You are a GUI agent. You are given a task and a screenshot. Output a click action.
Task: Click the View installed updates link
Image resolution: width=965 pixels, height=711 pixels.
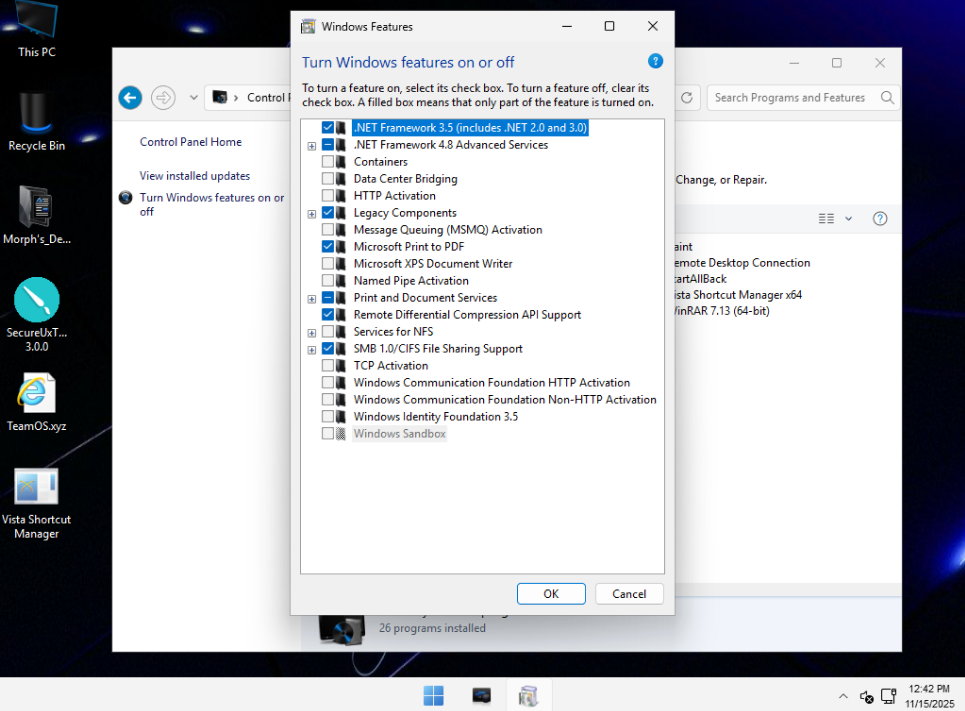pyautogui.click(x=194, y=176)
